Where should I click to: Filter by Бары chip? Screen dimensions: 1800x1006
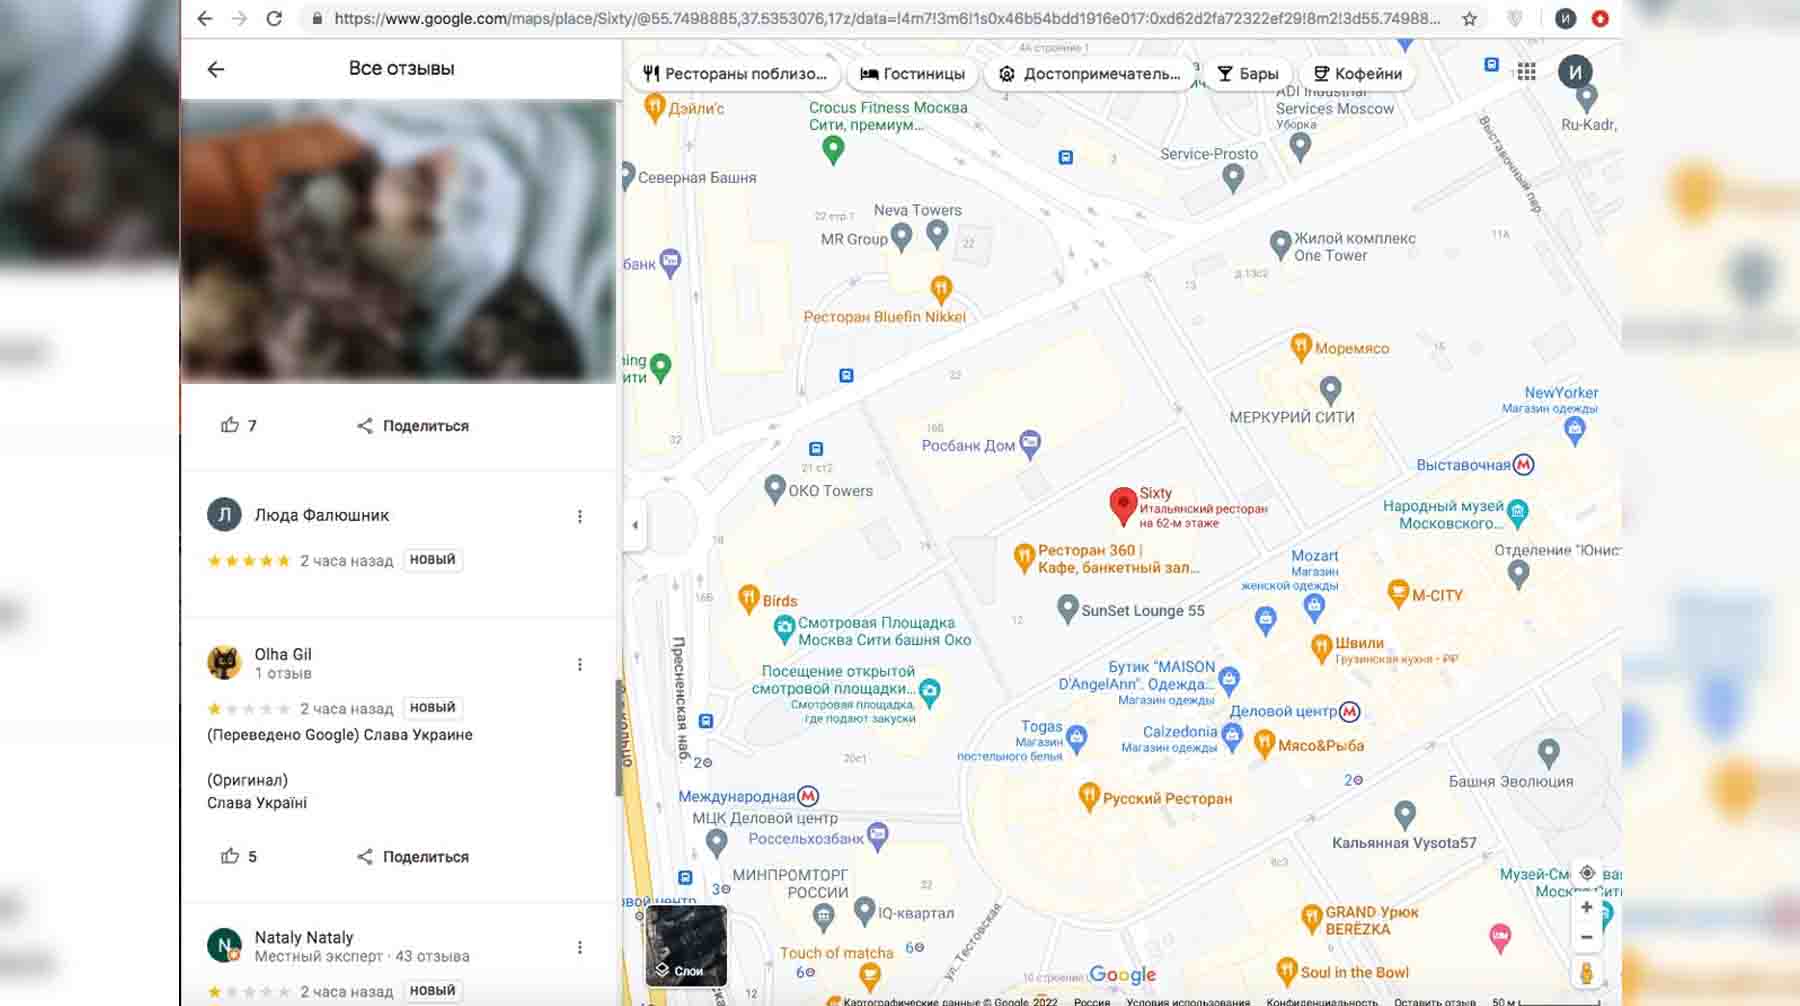pos(1247,73)
